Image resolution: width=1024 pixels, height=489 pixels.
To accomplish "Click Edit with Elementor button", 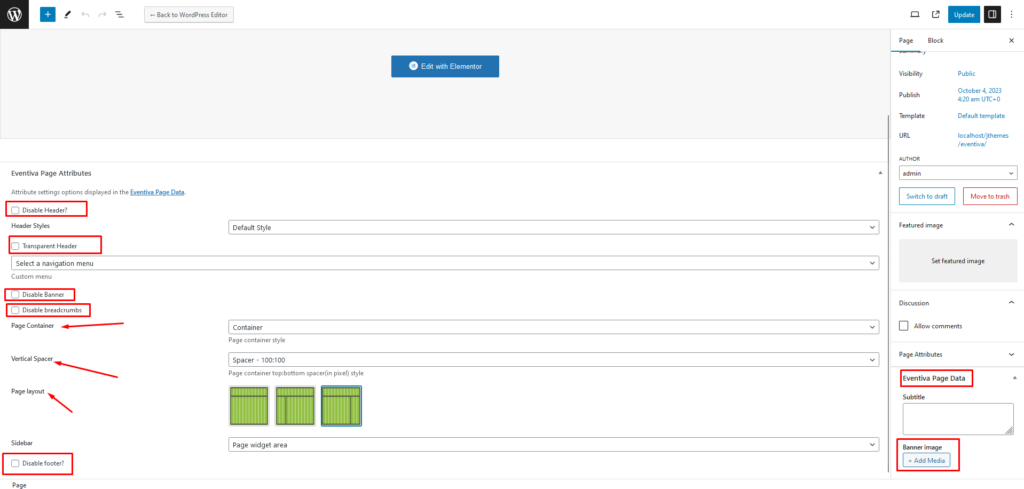I will tap(445, 66).
